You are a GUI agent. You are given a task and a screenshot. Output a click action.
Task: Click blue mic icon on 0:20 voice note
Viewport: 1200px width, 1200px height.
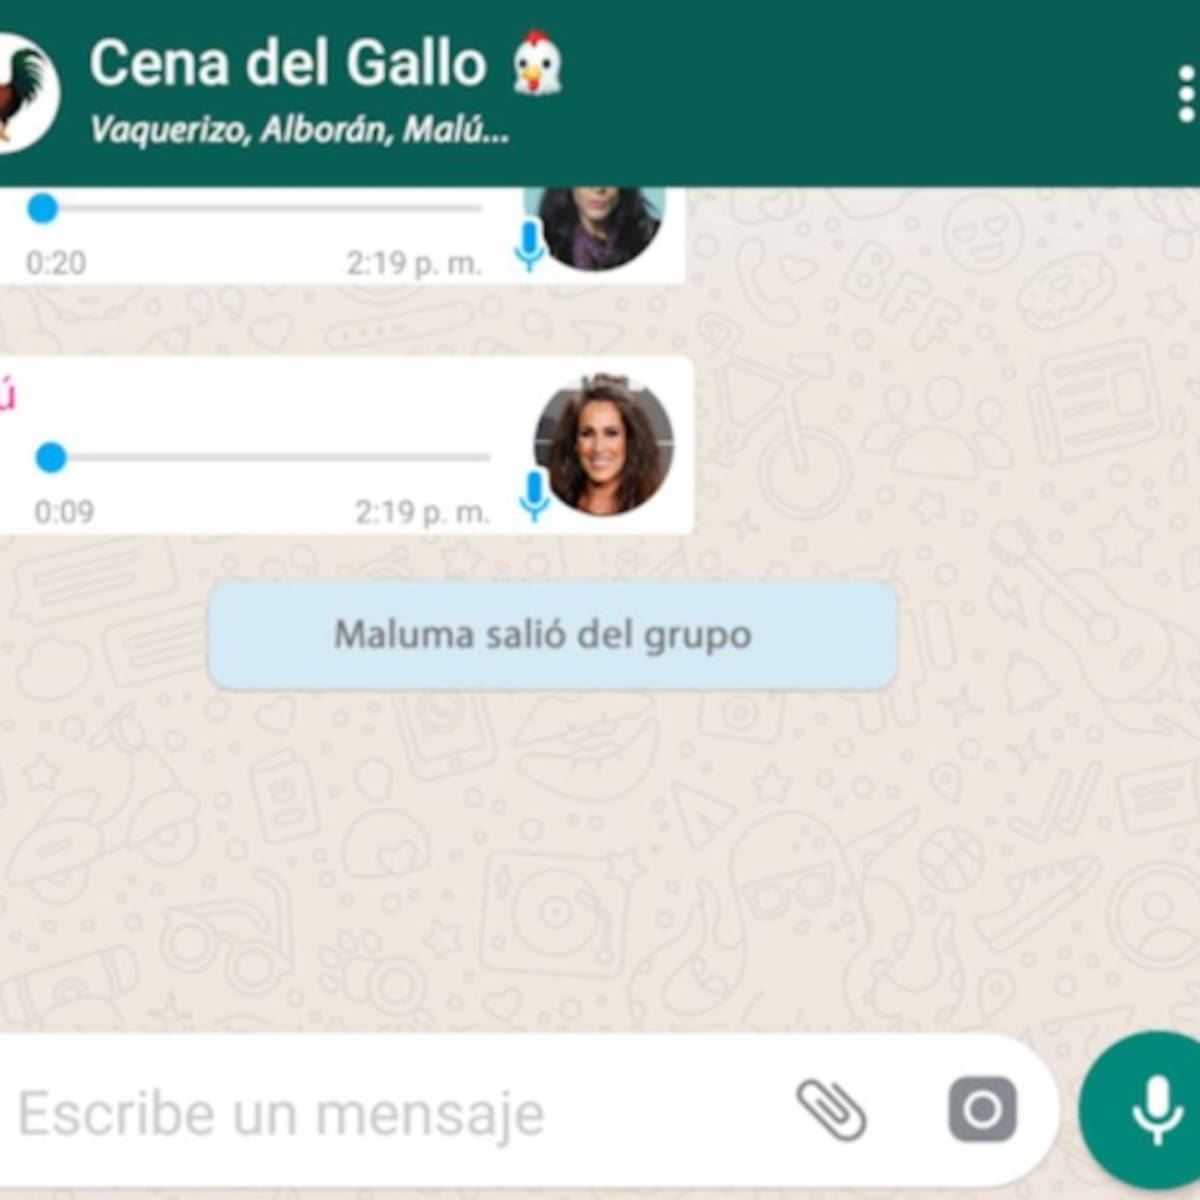(x=529, y=247)
